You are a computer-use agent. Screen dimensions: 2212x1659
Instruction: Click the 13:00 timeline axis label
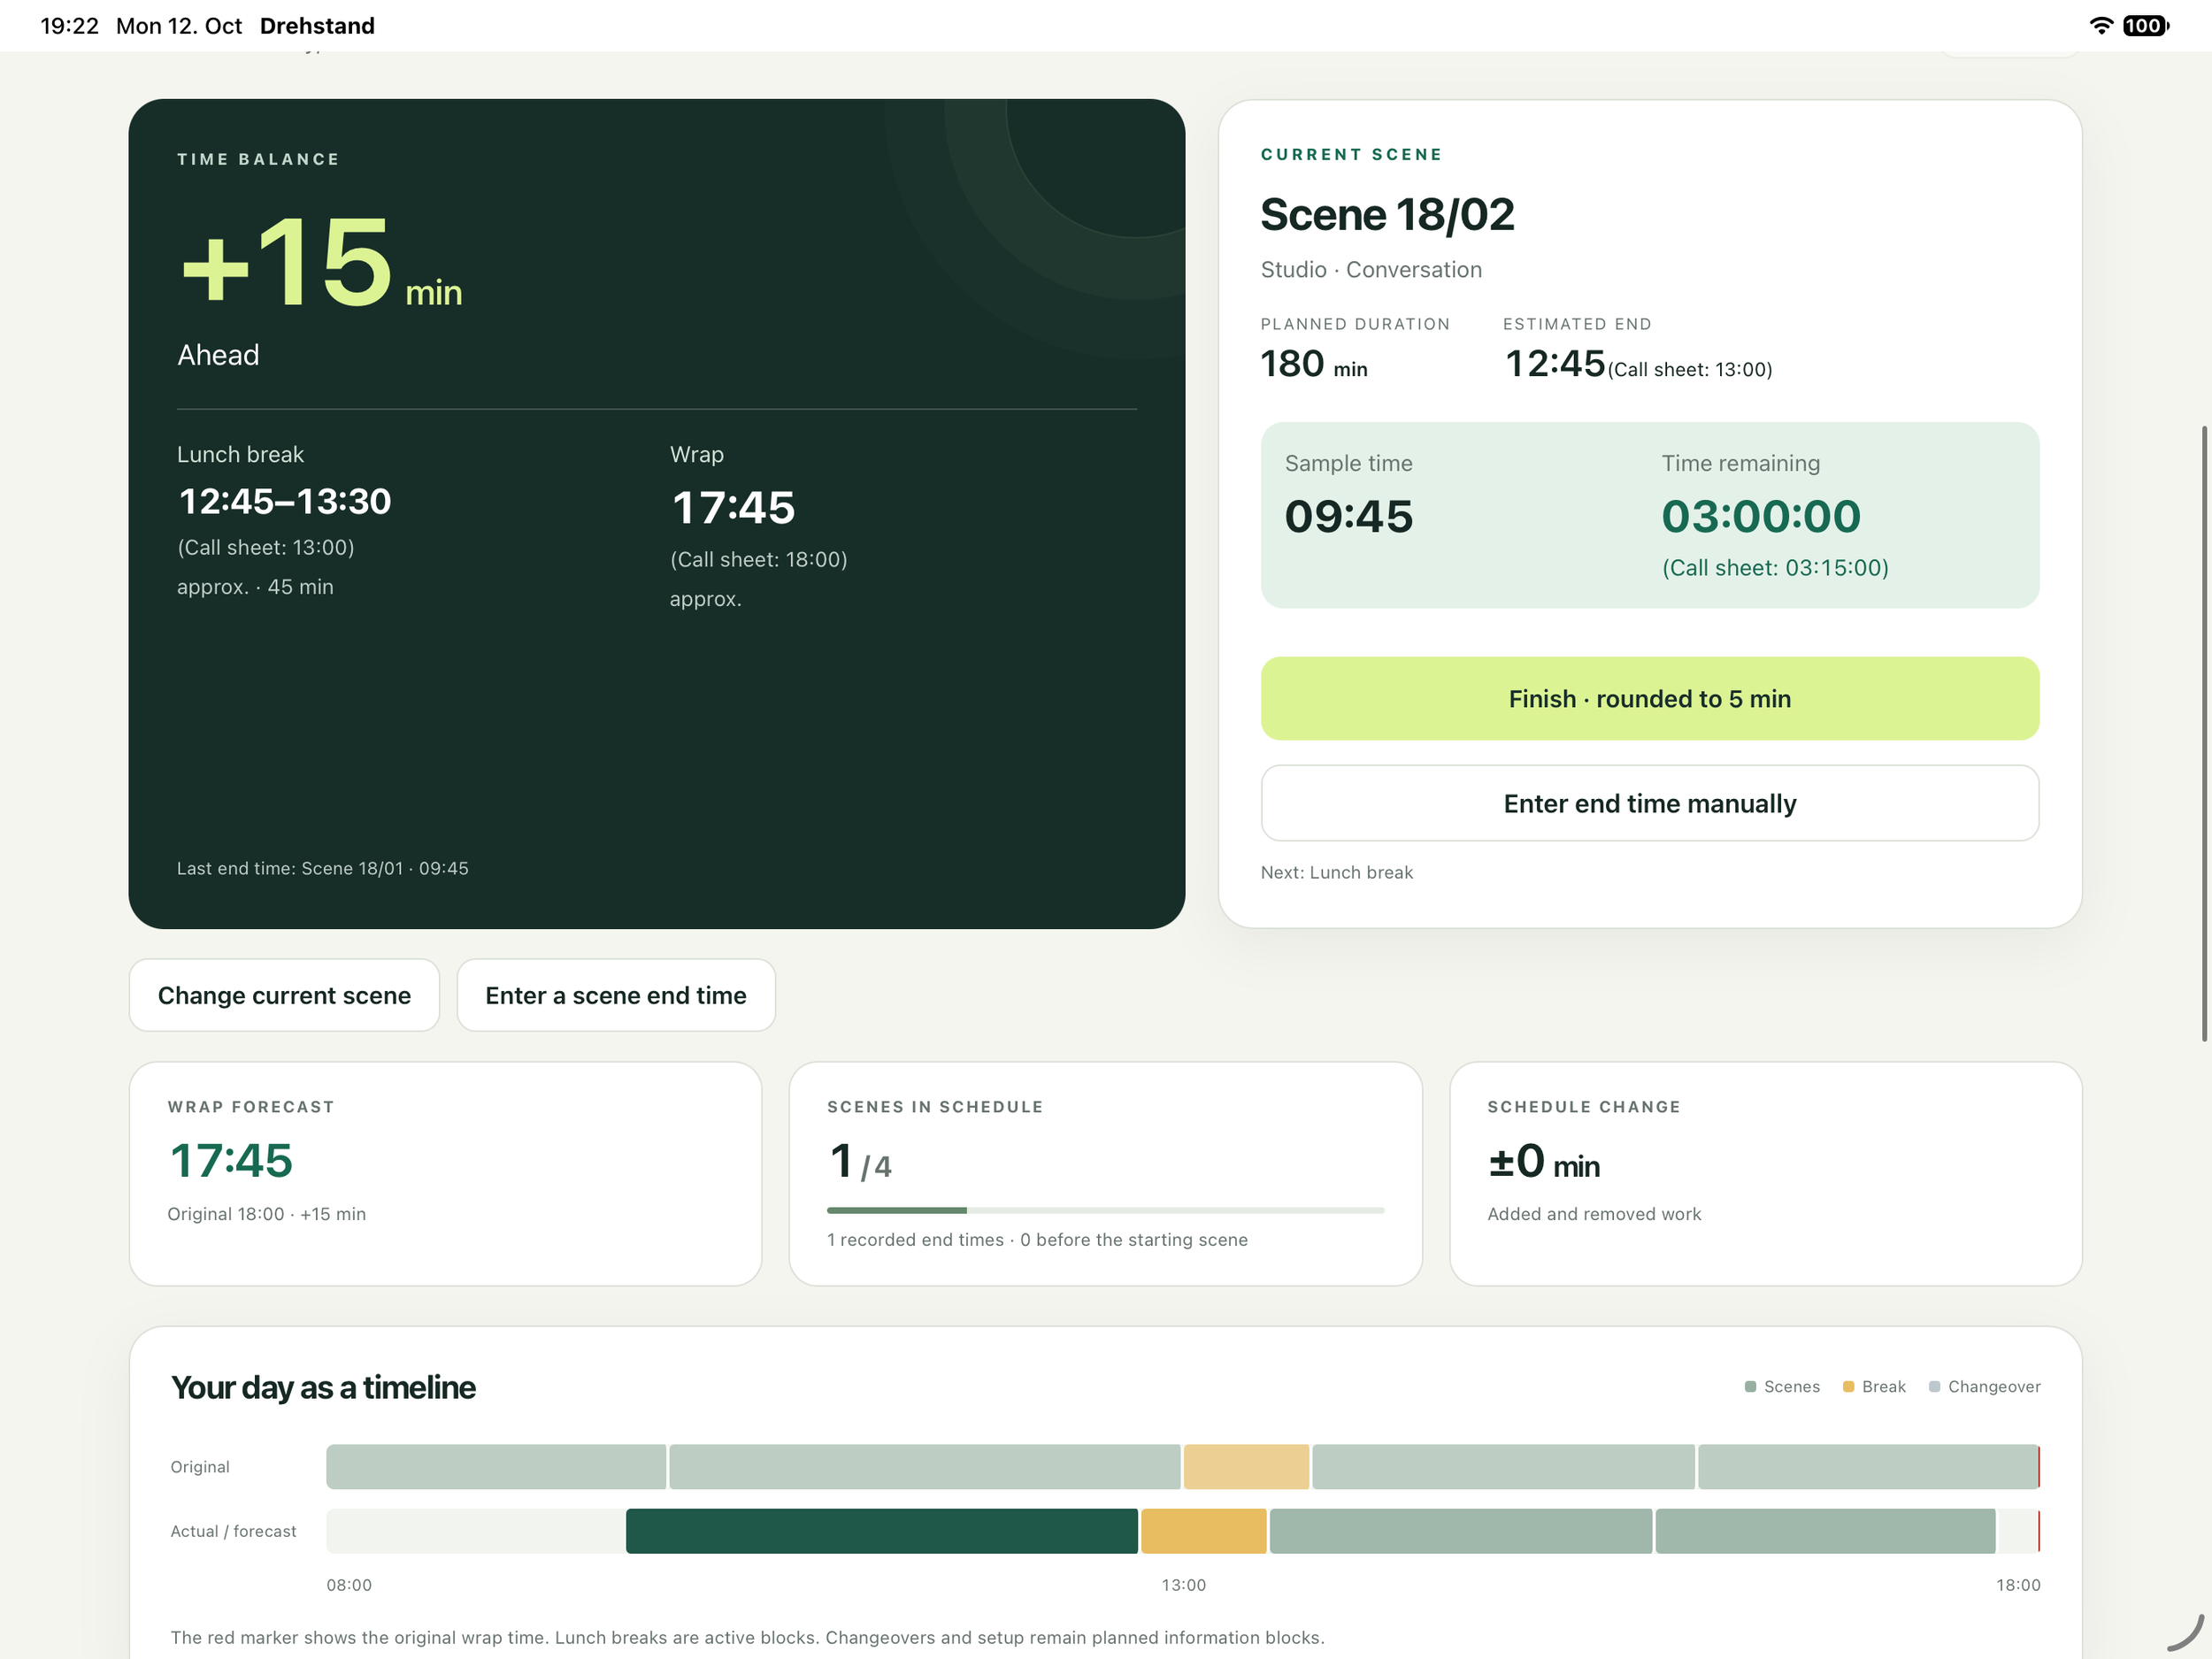(x=1183, y=1584)
